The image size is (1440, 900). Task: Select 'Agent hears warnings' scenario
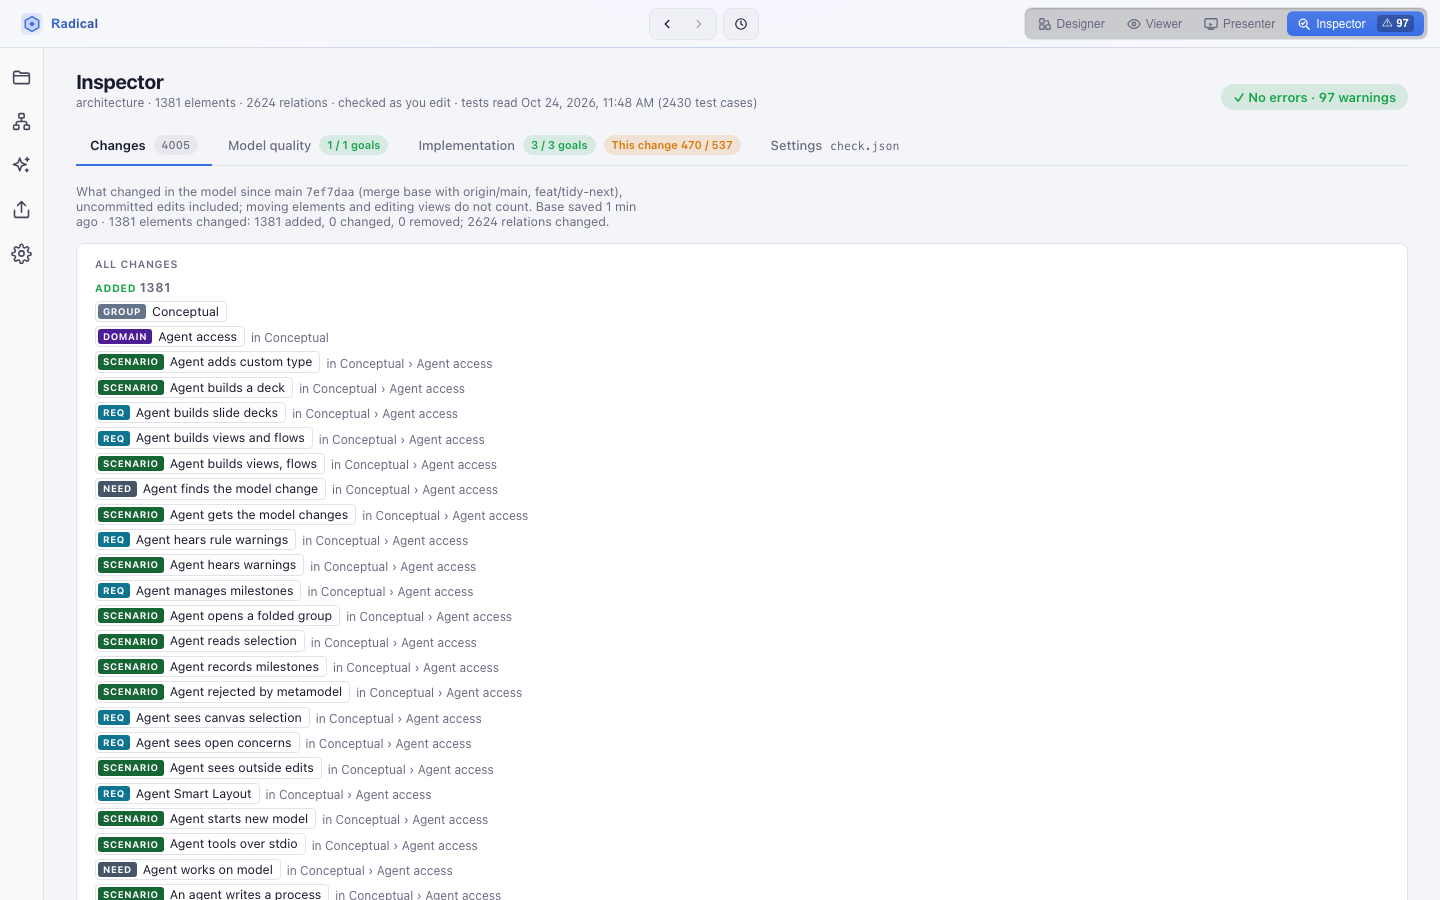click(200, 565)
